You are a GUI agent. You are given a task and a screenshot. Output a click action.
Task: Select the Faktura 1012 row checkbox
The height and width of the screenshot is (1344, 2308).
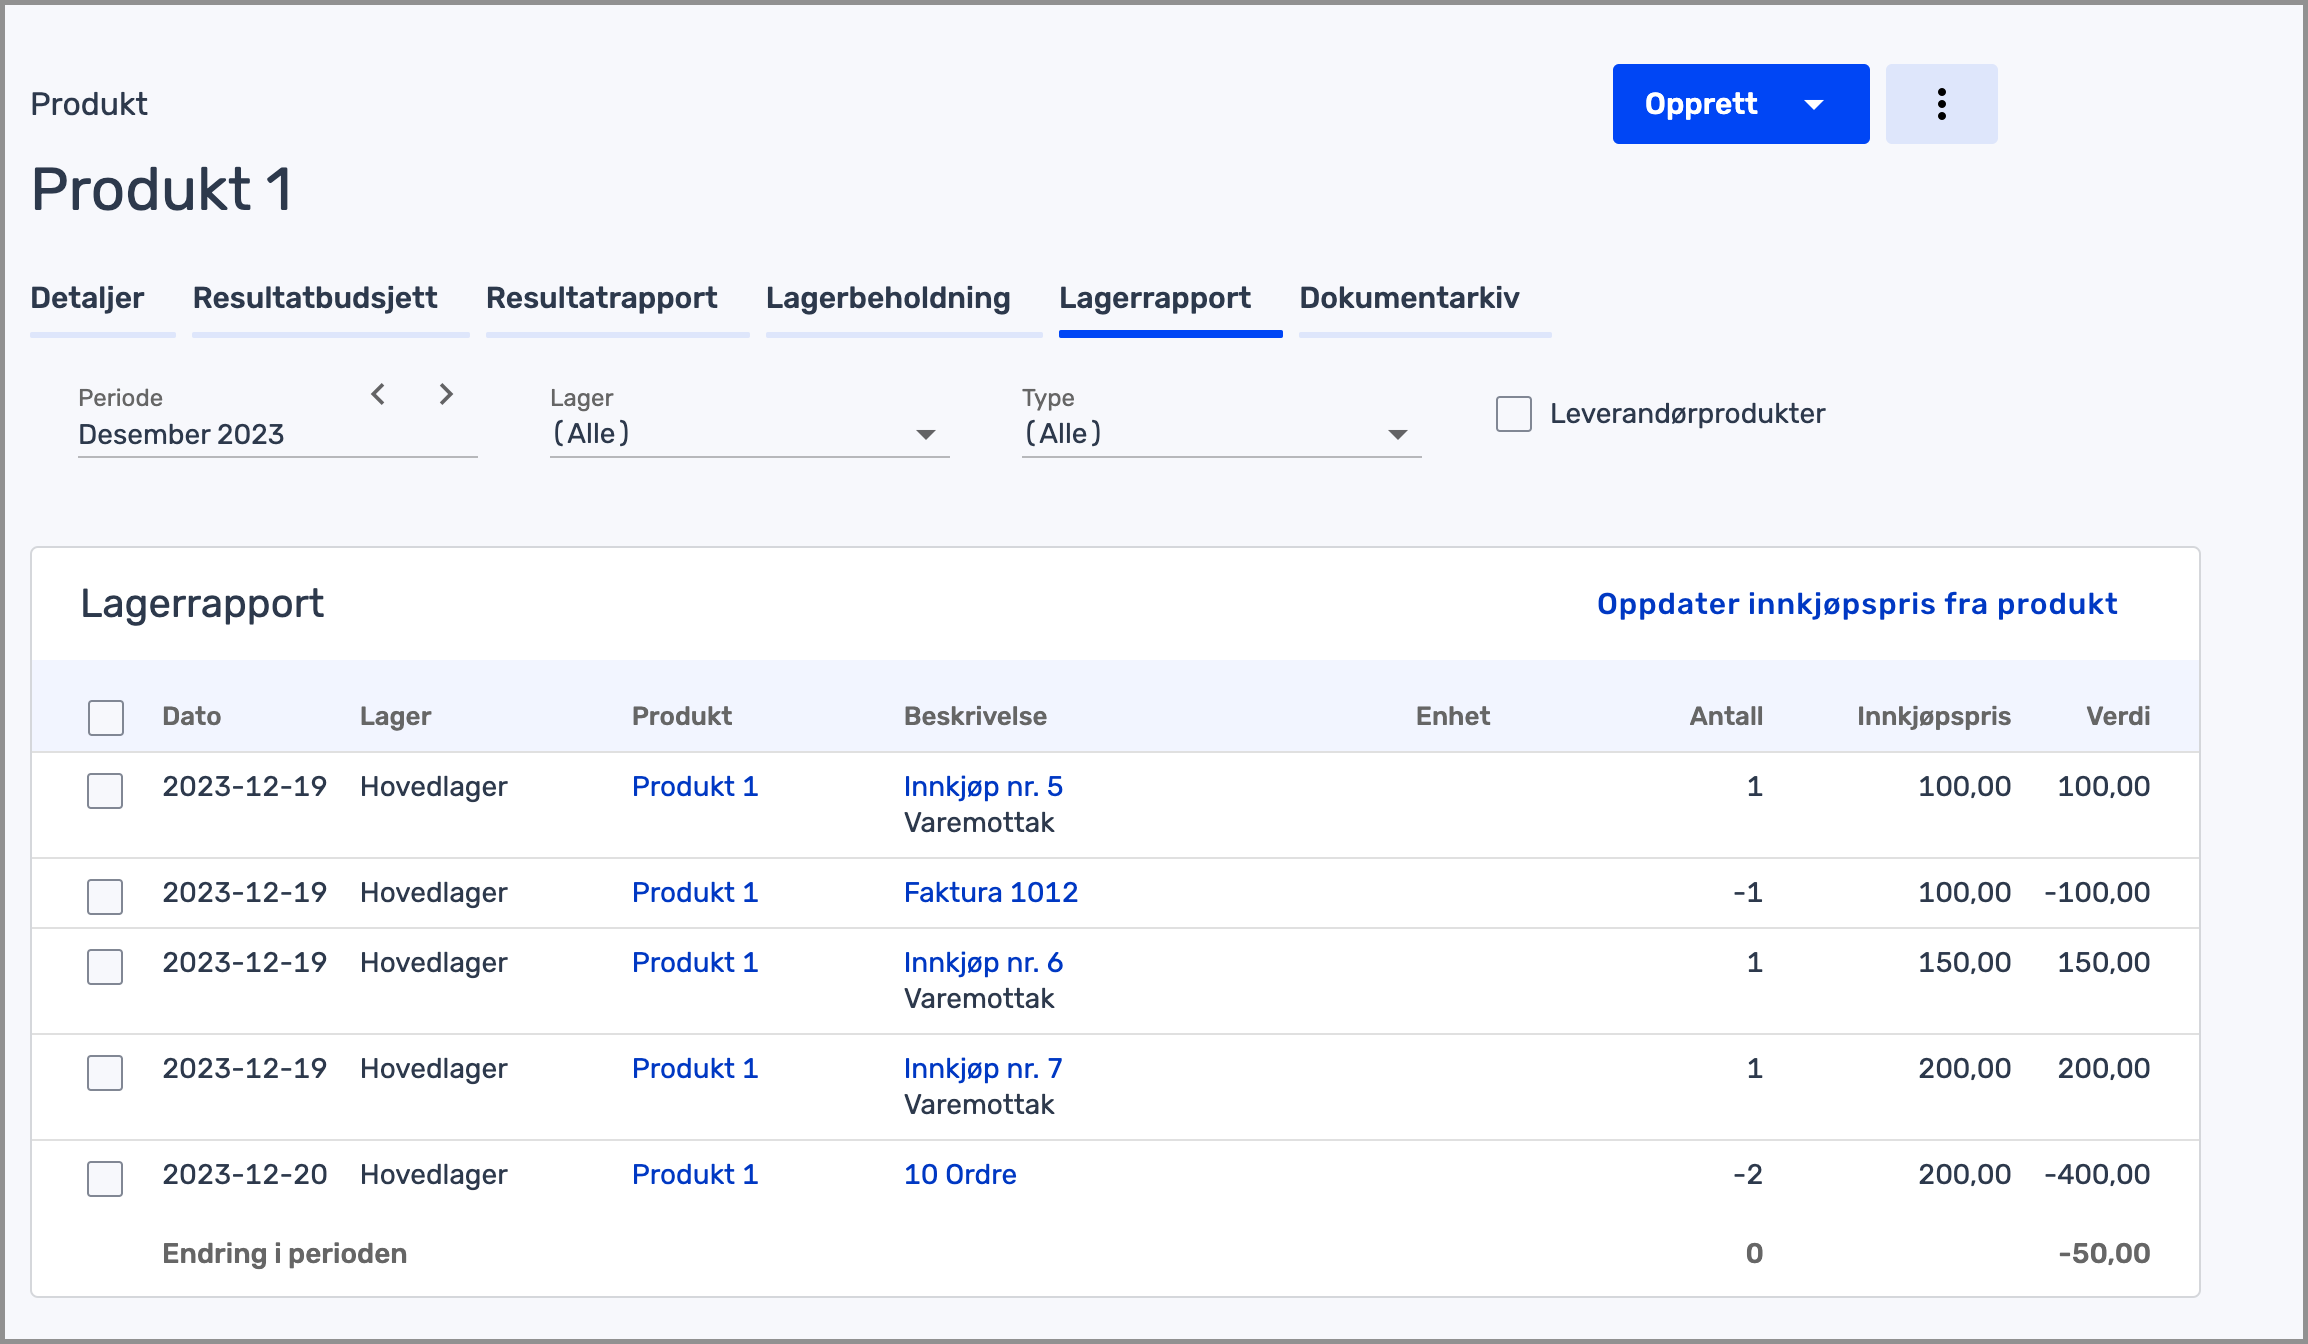click(105, 896)
